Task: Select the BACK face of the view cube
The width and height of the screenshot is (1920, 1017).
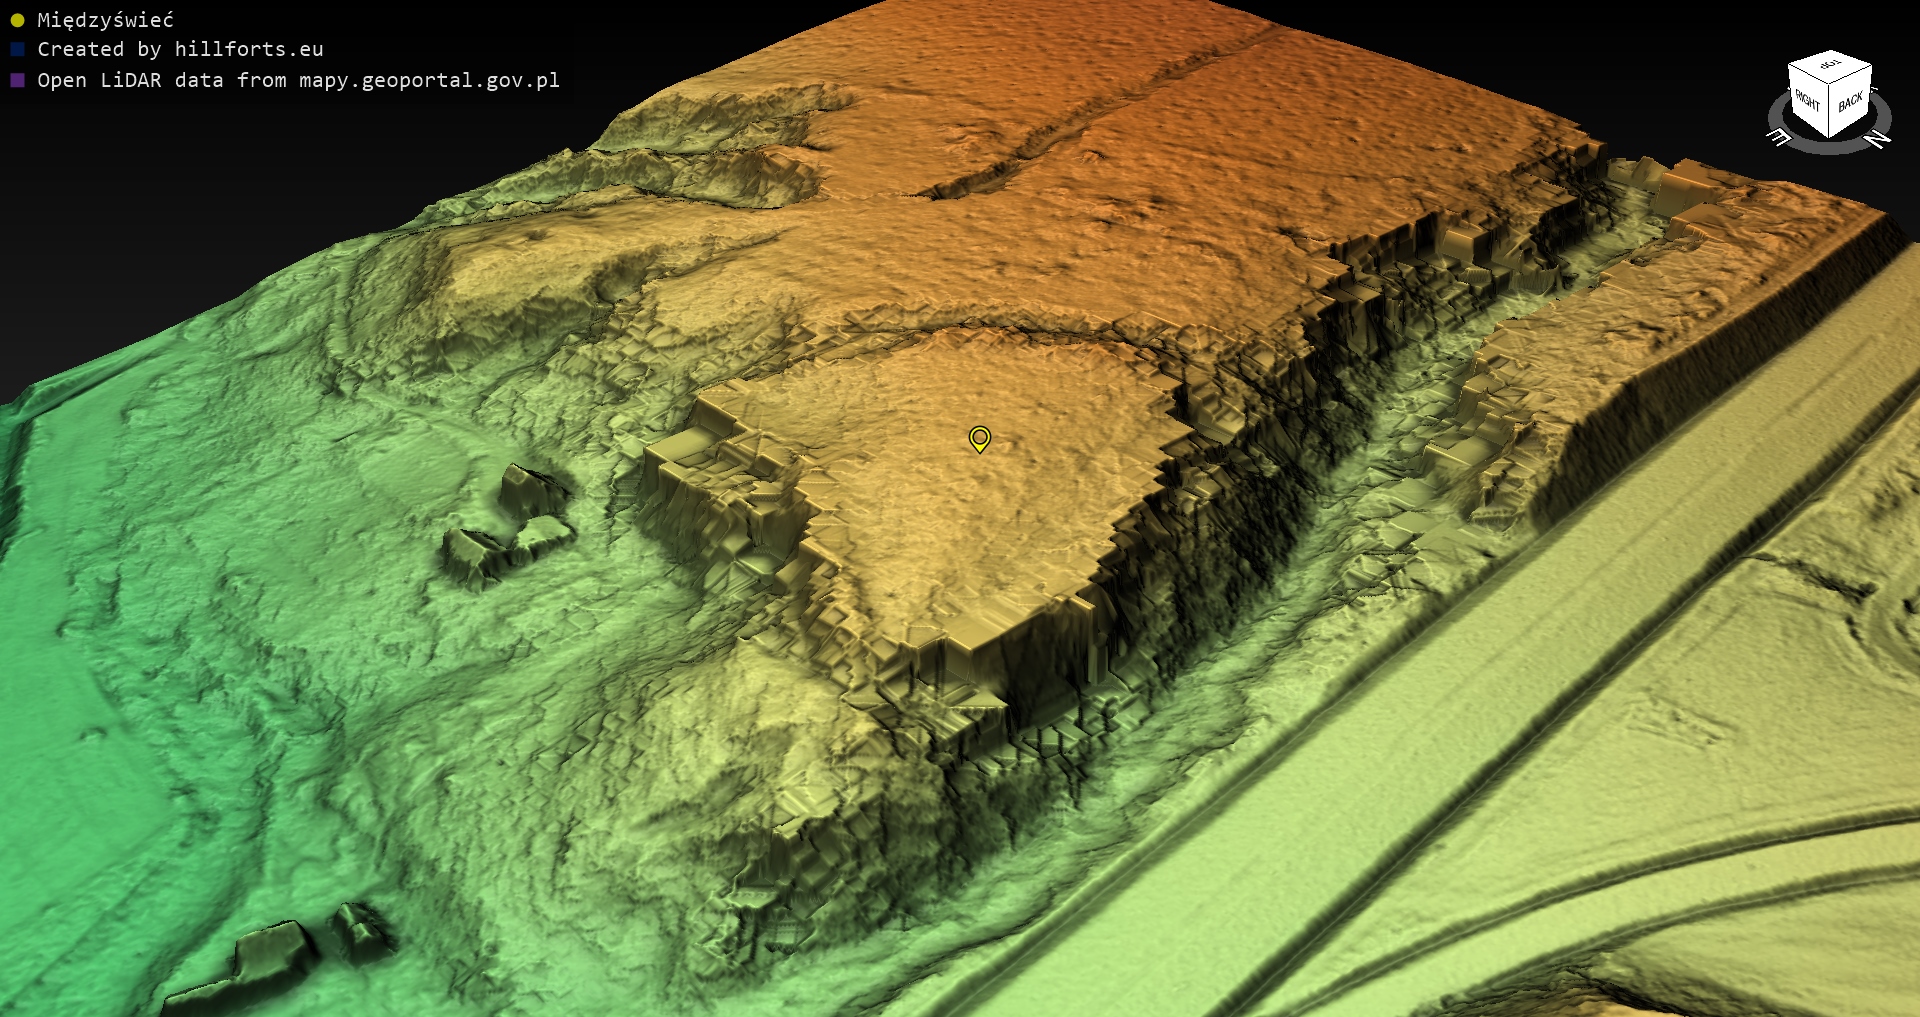Action: point(1850,102)
